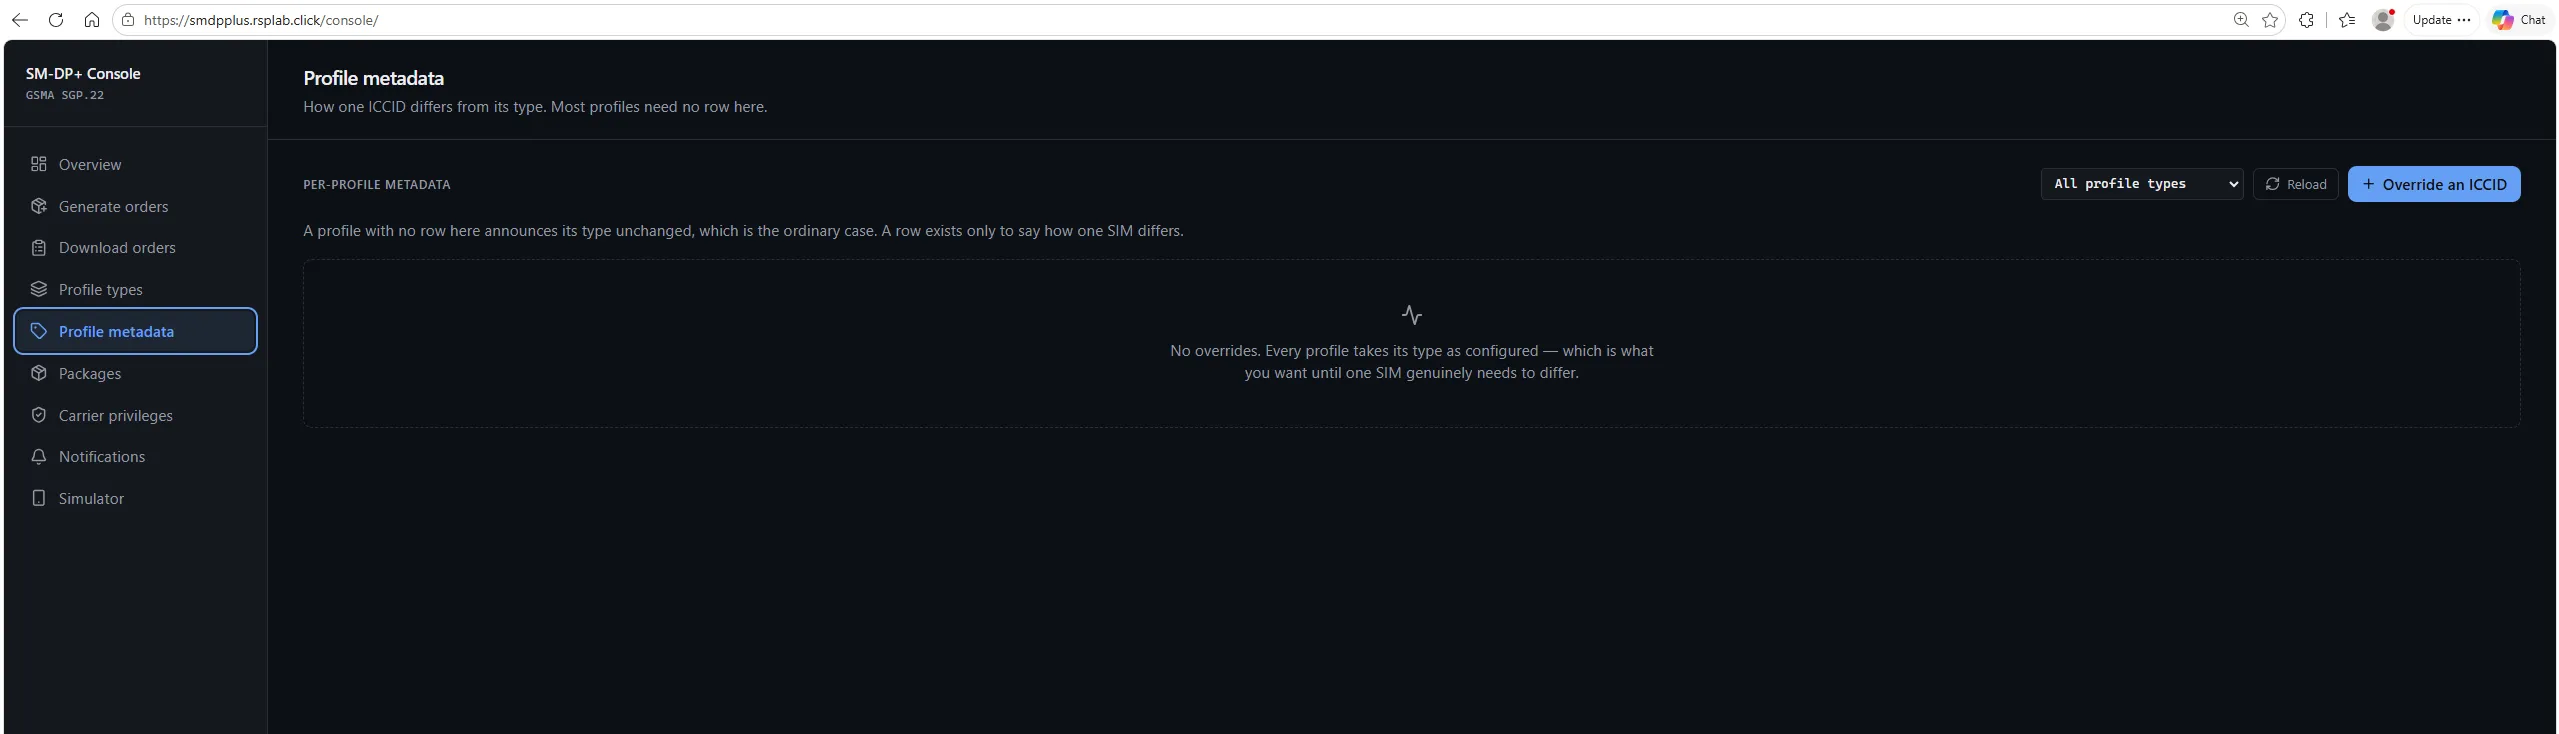Open the Packages section
Viewport: 2559px width, 734px height.
(x=135, y=373)
